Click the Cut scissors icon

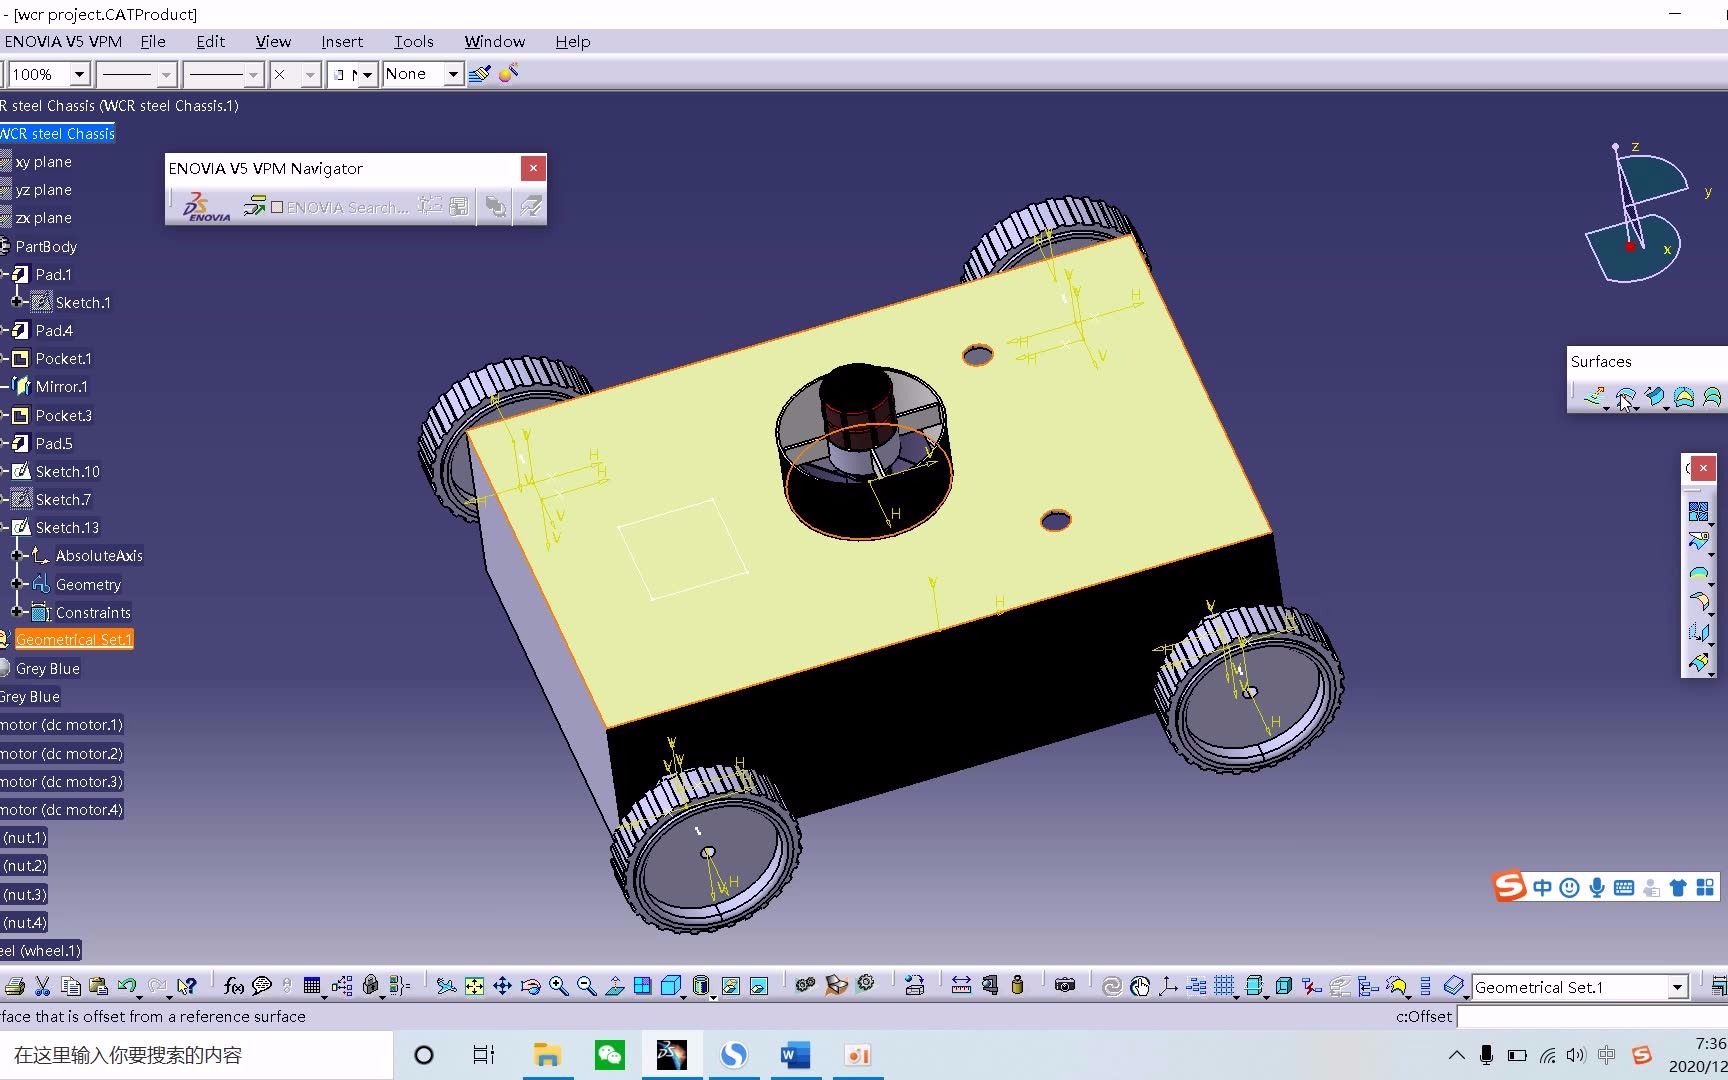pyautogui.click(x=42, y=986)
